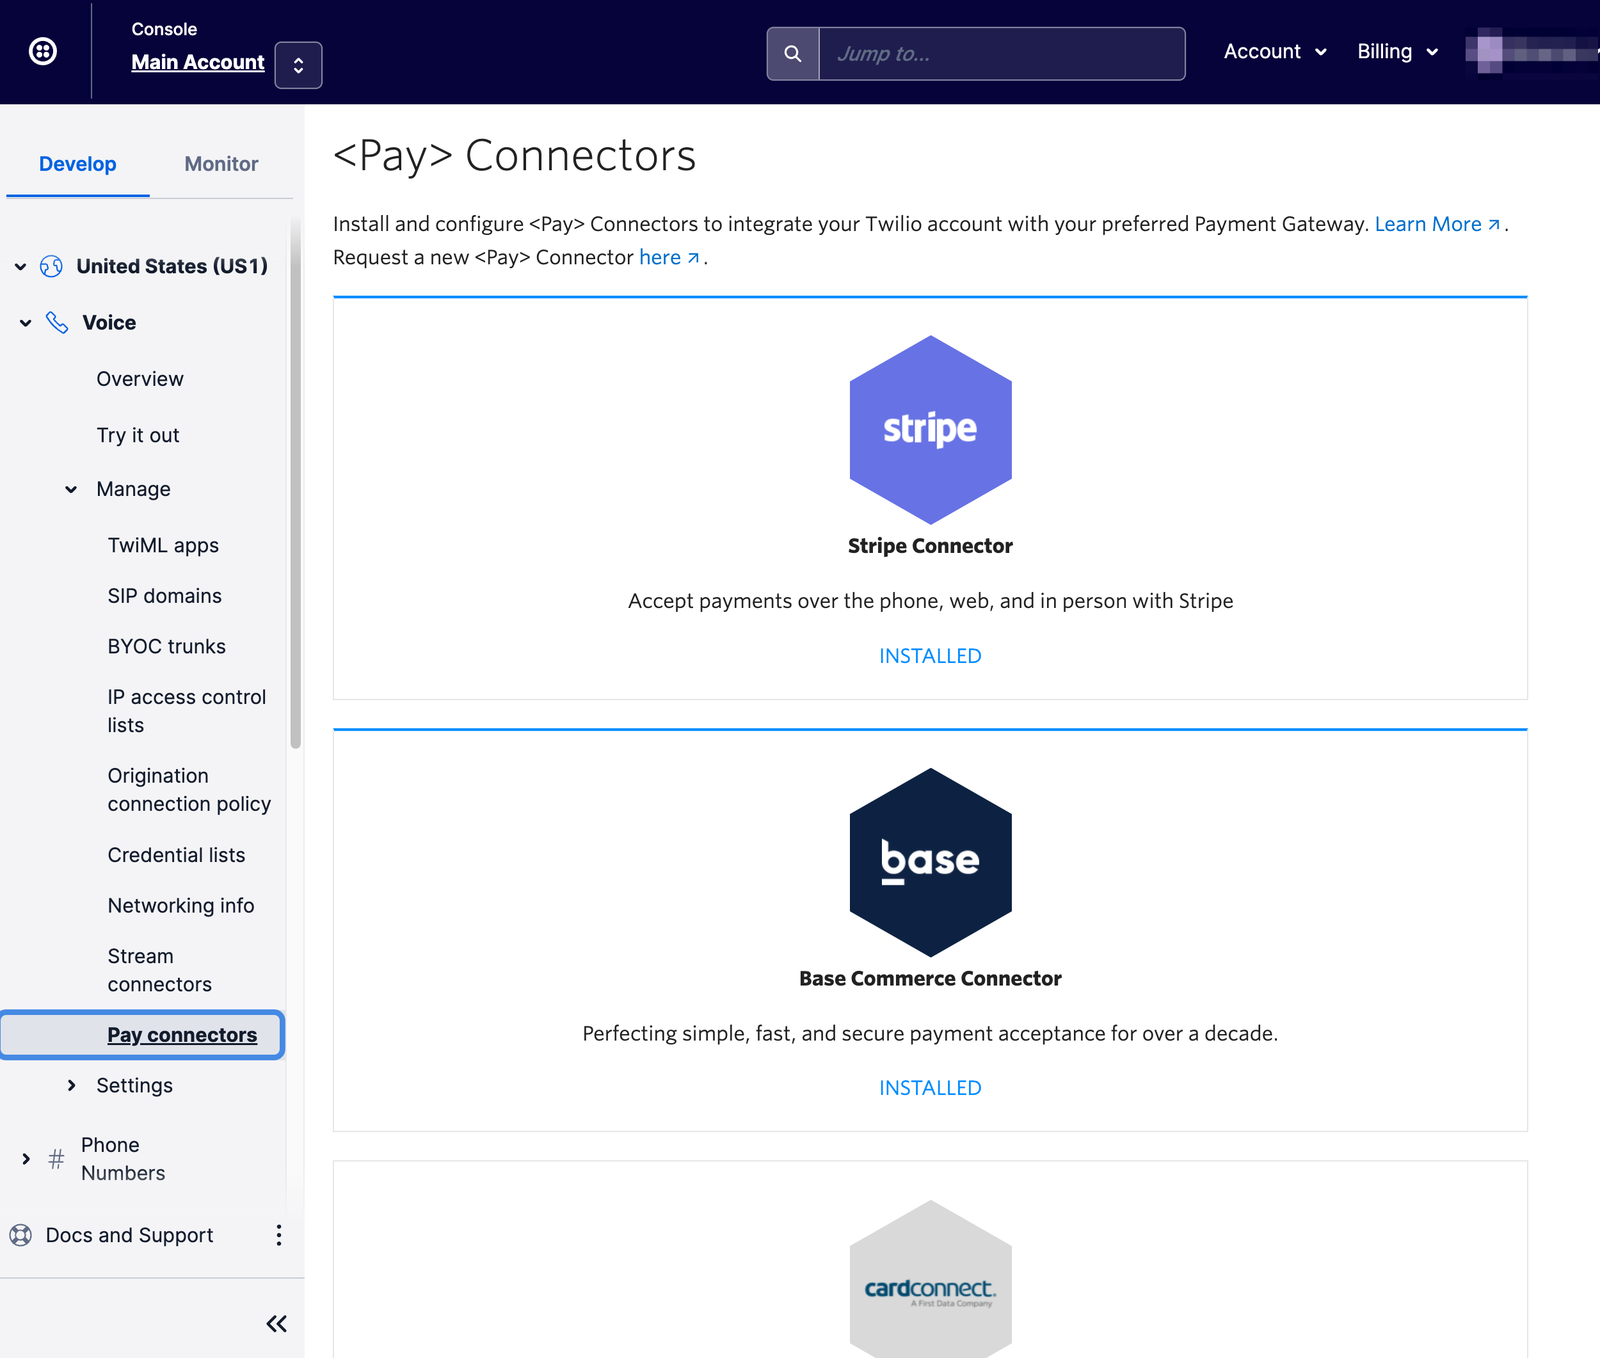The image size is (1600, 1358).
Task: Click inside the Jump to search field
Action: (x=1000, y=53)
